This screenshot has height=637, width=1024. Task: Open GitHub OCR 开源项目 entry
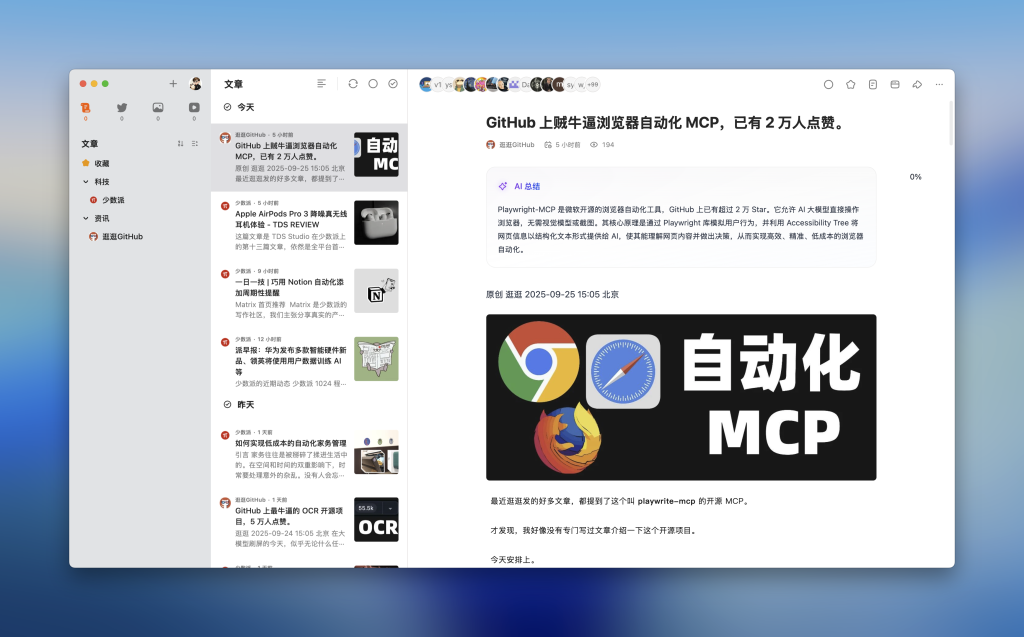[x=309, y=522]
